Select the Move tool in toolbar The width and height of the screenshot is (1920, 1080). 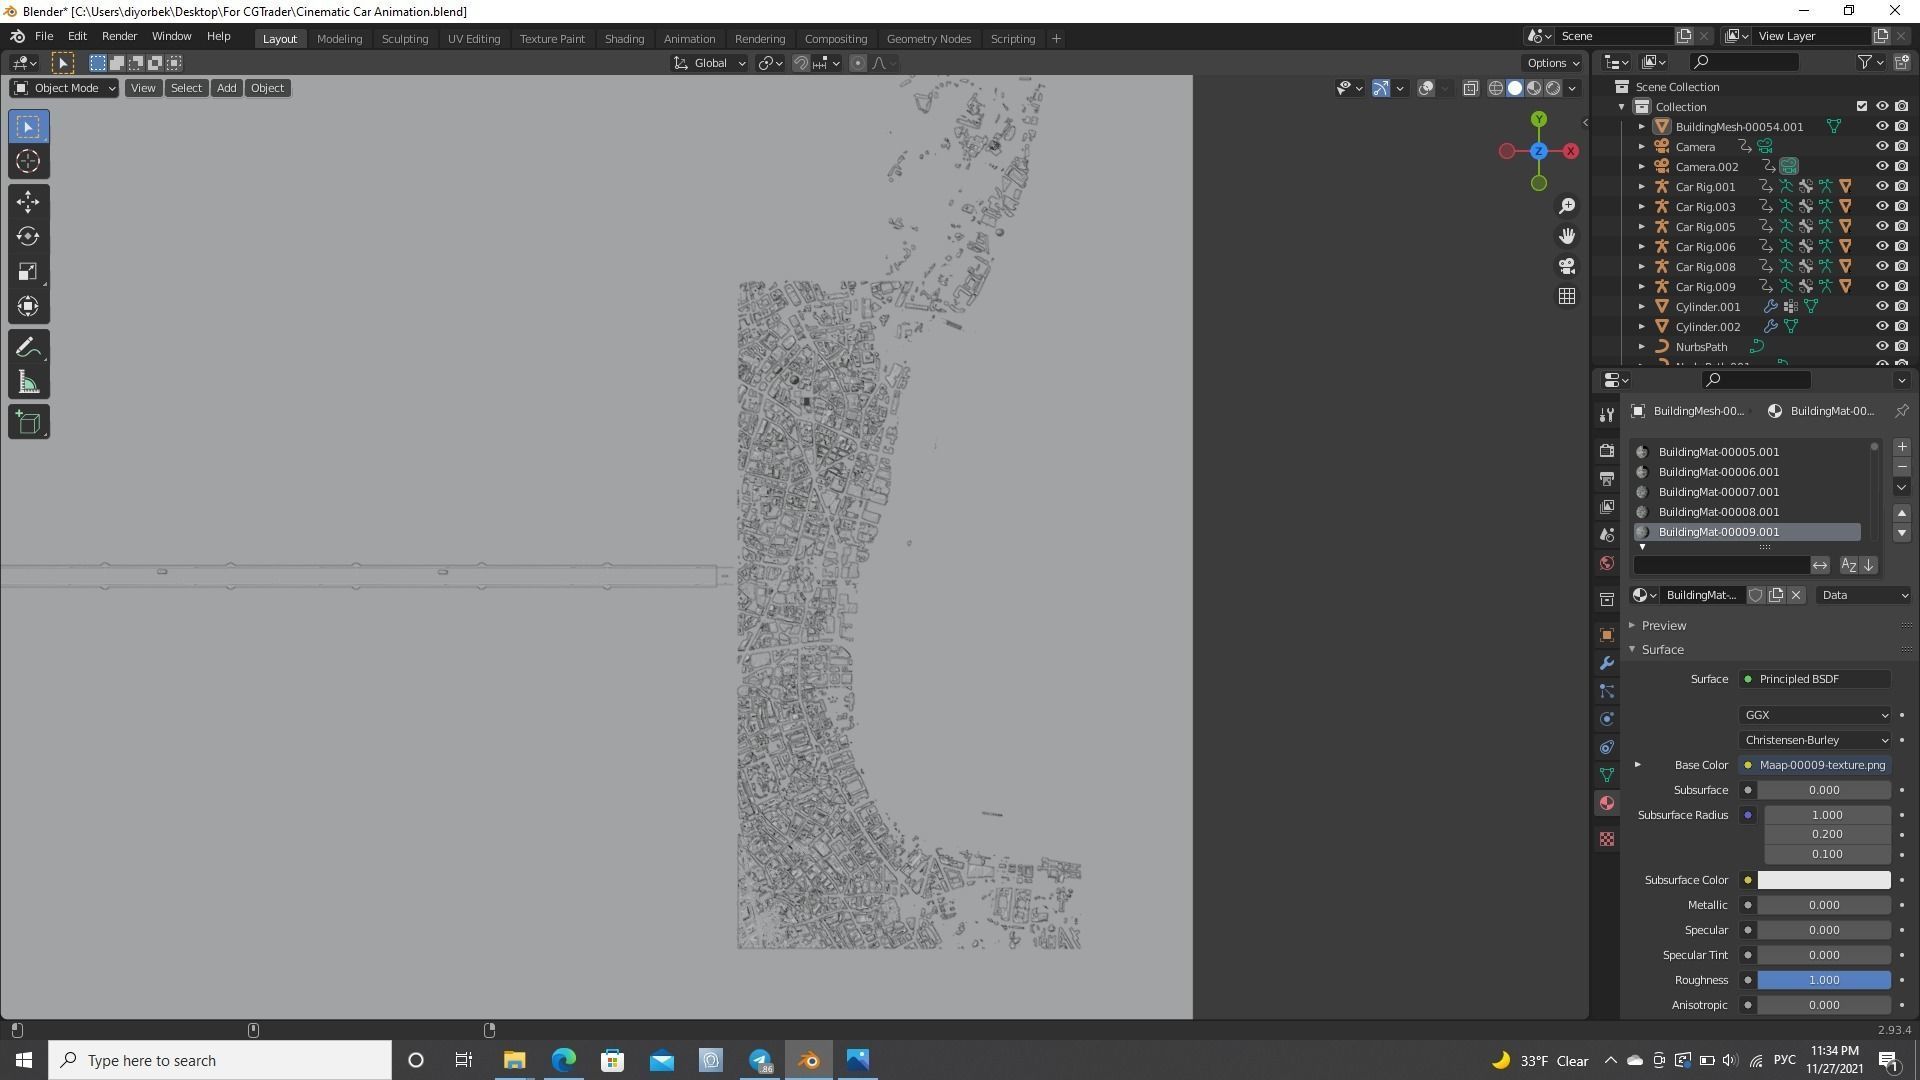click(x=28, y=202)
